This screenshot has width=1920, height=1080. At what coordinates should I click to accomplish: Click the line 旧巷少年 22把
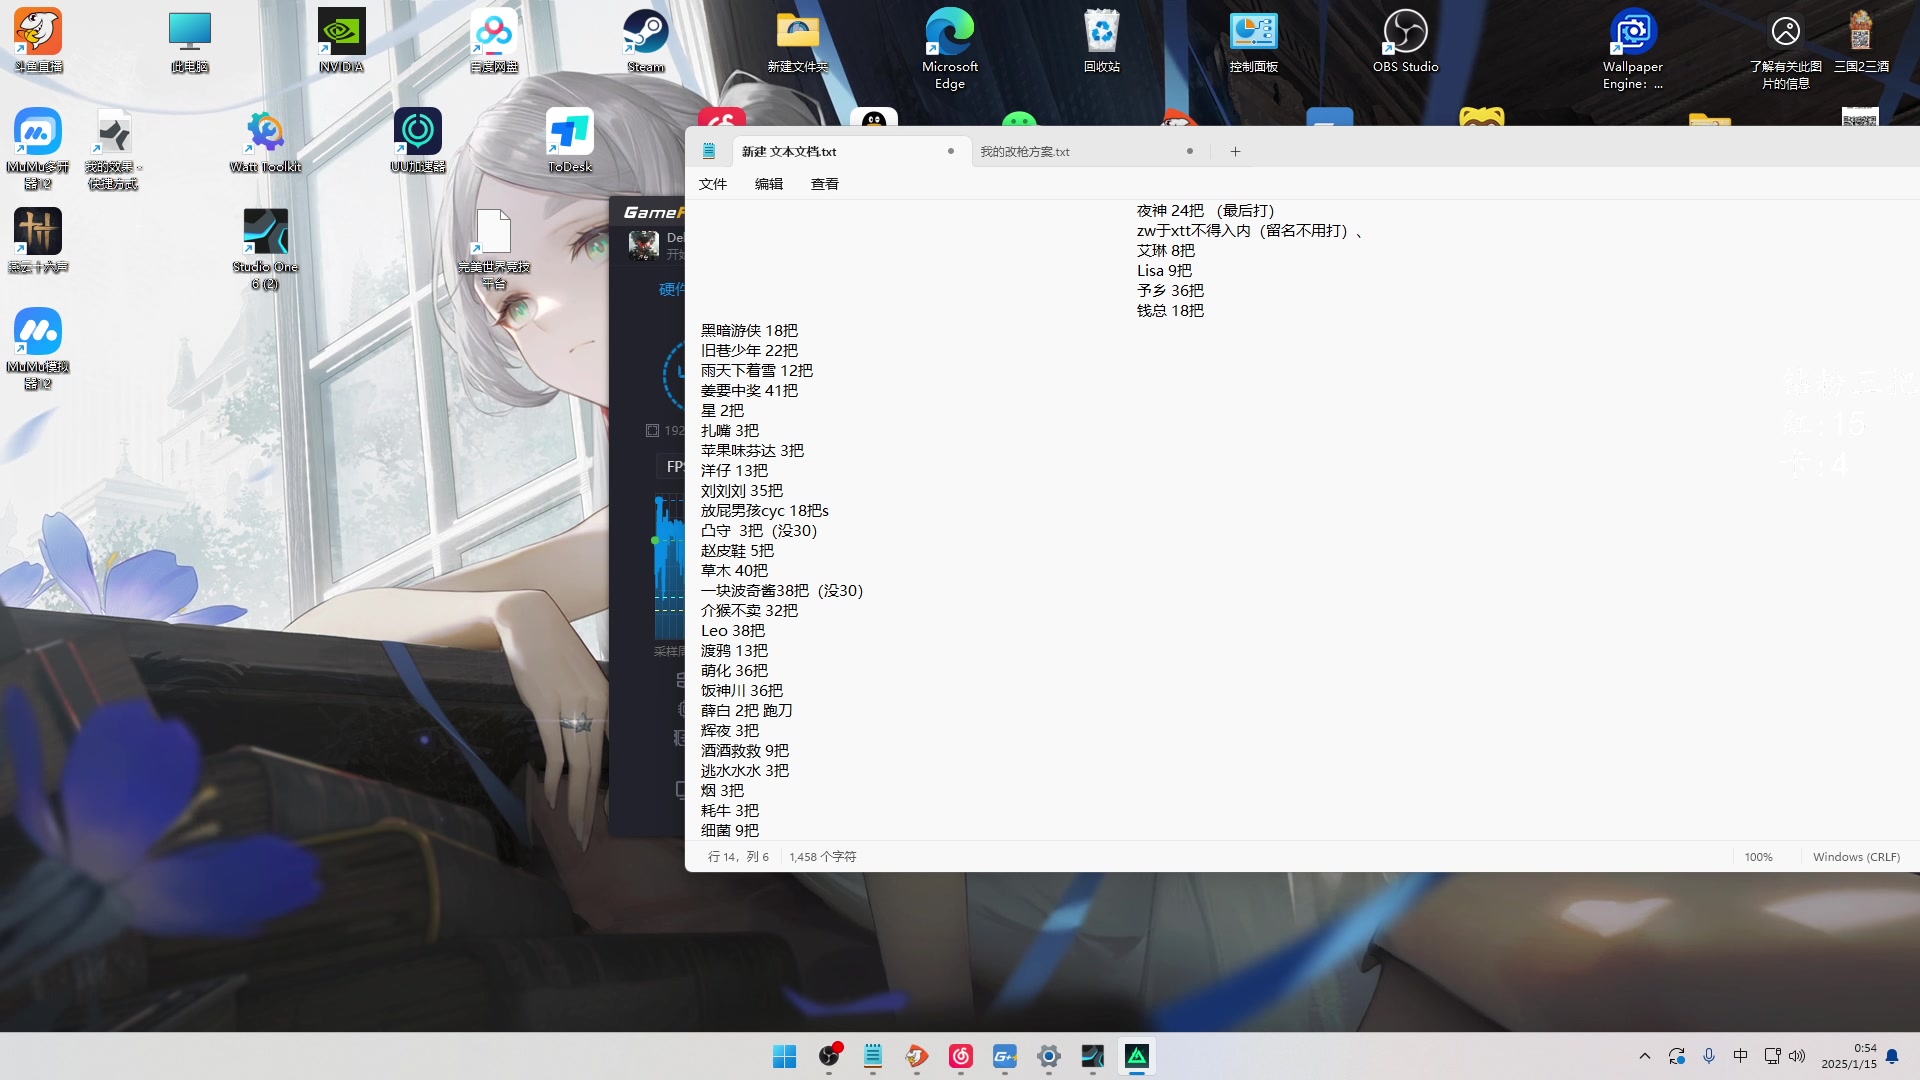click(x=749, y=351)
